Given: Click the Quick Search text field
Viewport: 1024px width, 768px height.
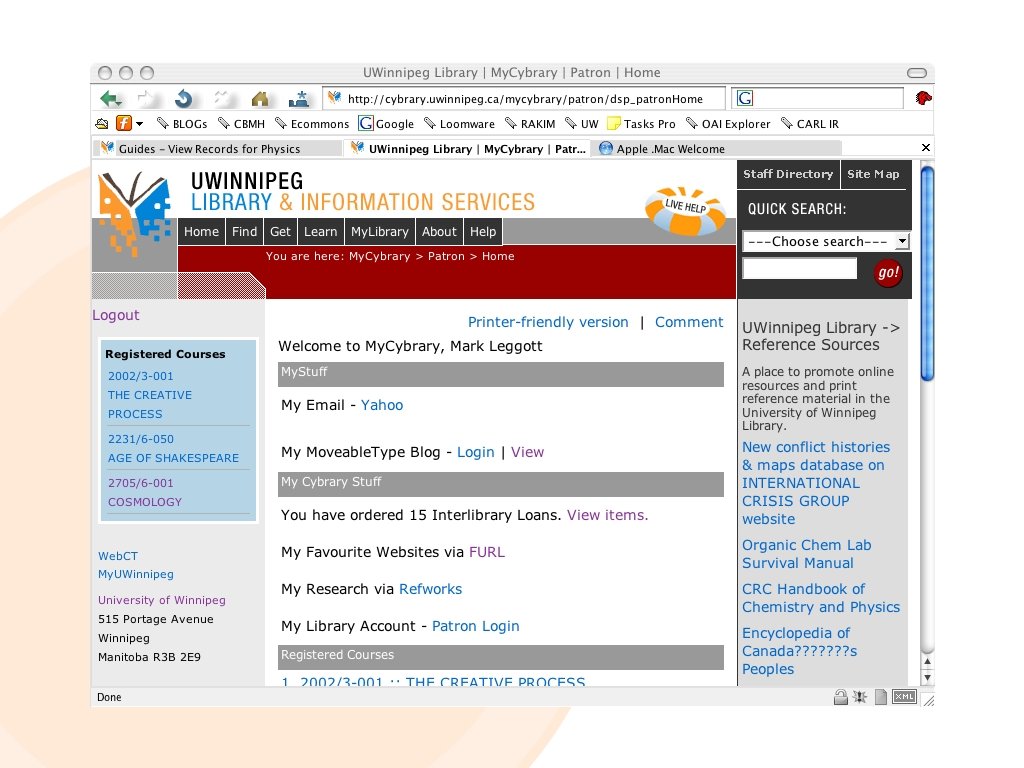Looking at the screenshot, I should pyautogui.click(x=799, y=268).
